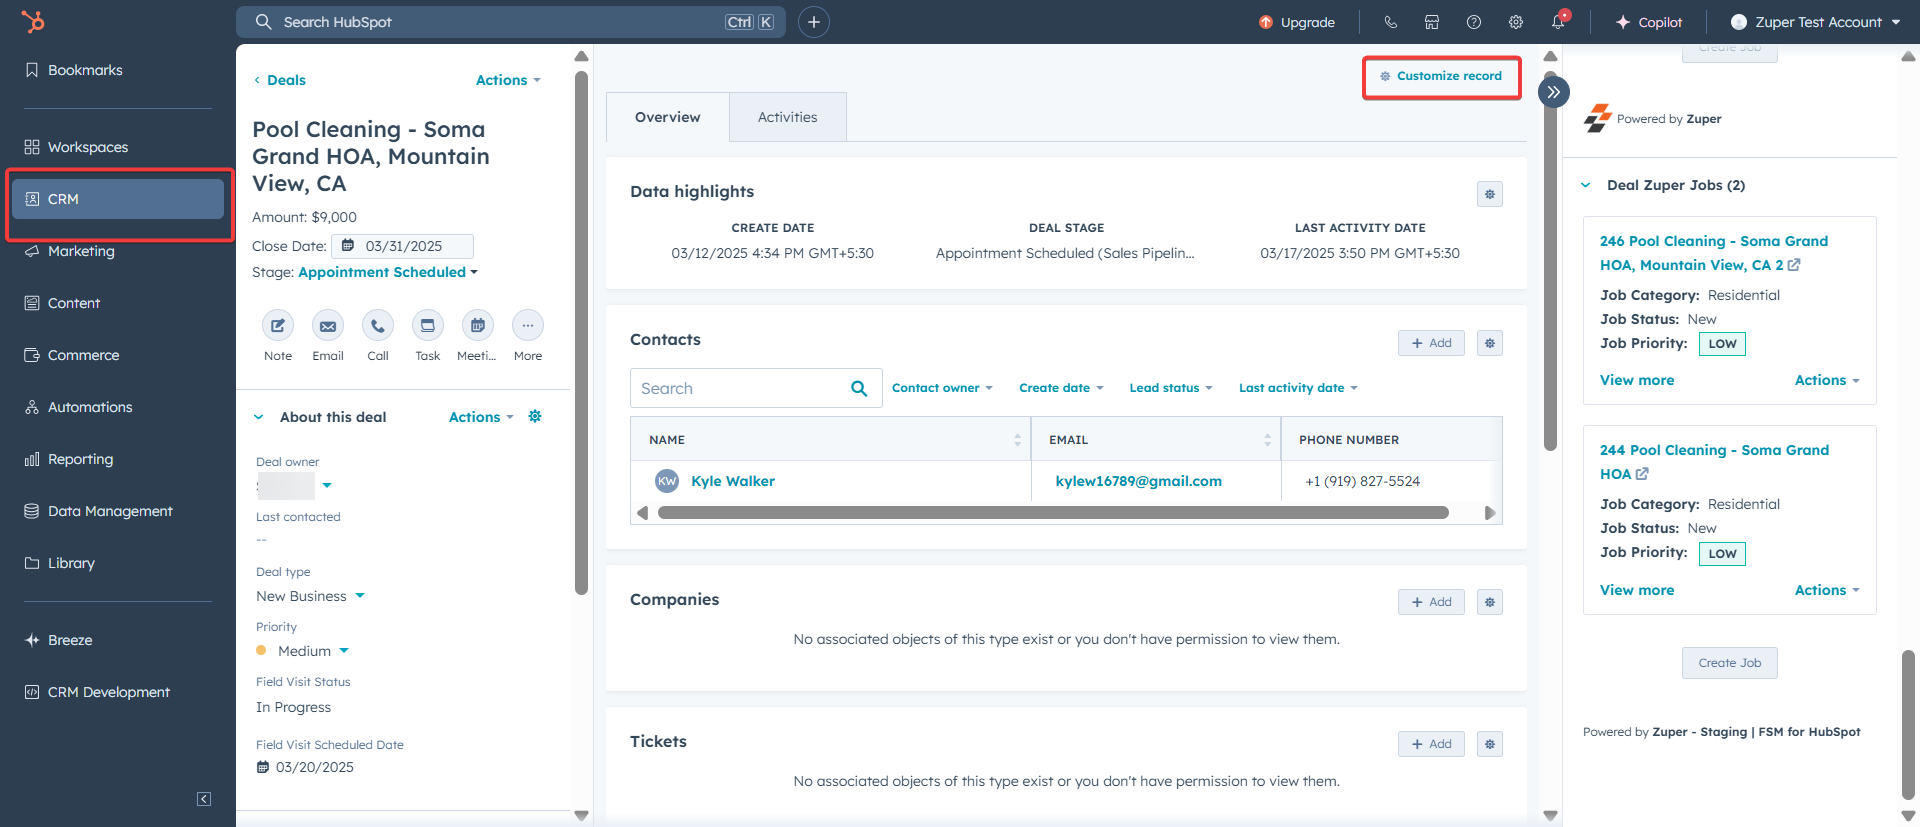This screenshot has width=1920, height=827.
Task: Click the Call icon button
Action: (x=378, y=325)
